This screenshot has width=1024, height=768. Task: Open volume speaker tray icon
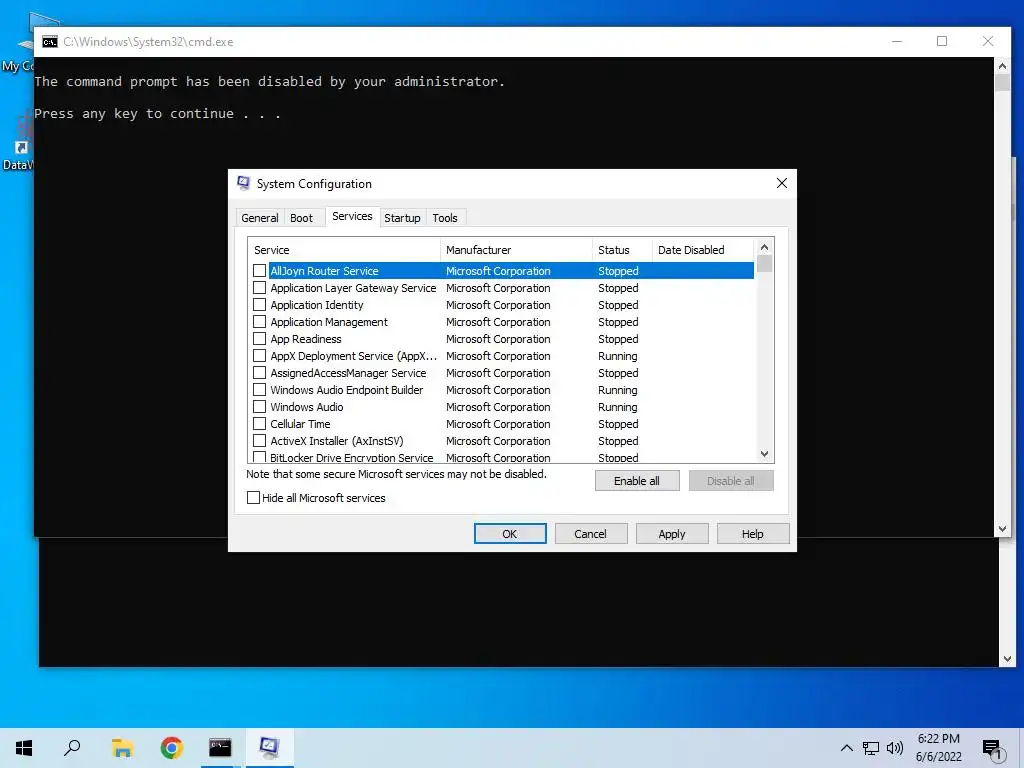pos(895,748)
